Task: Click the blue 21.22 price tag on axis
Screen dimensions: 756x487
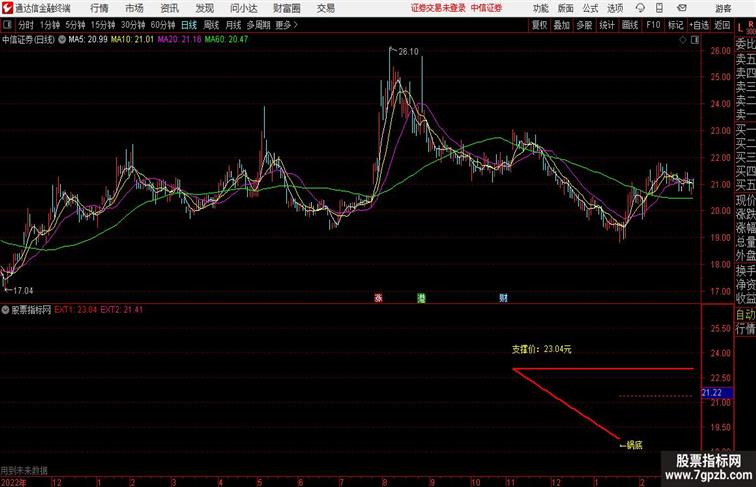Action: (x=717, y=393)
